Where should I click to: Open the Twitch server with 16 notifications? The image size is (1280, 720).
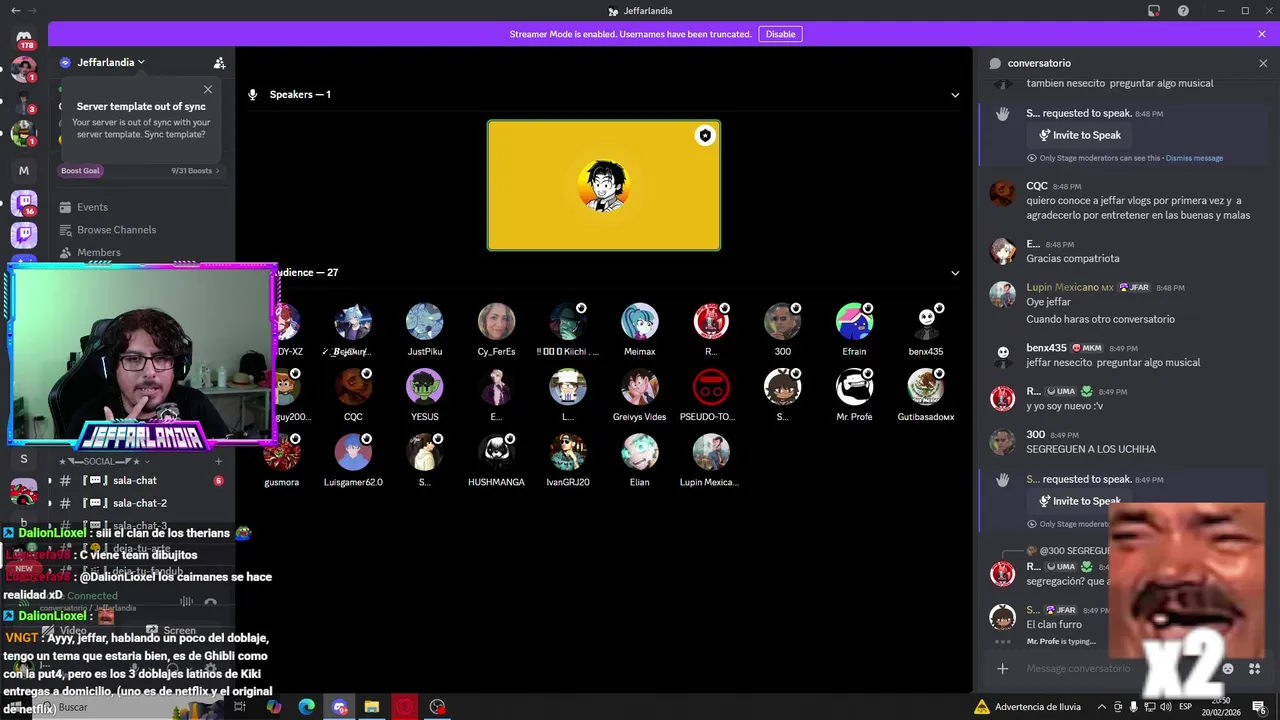coord(24,204)
